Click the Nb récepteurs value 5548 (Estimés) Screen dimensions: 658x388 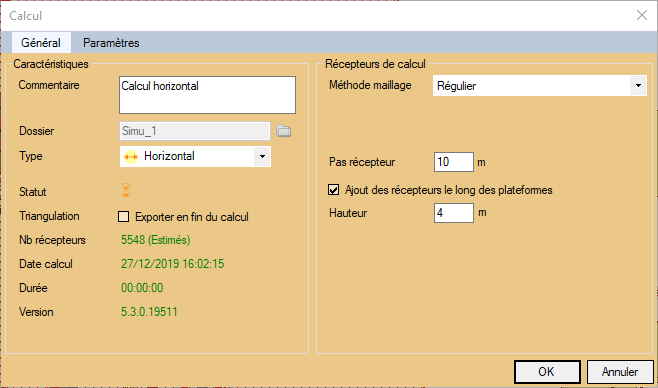[x=156, y=240]
